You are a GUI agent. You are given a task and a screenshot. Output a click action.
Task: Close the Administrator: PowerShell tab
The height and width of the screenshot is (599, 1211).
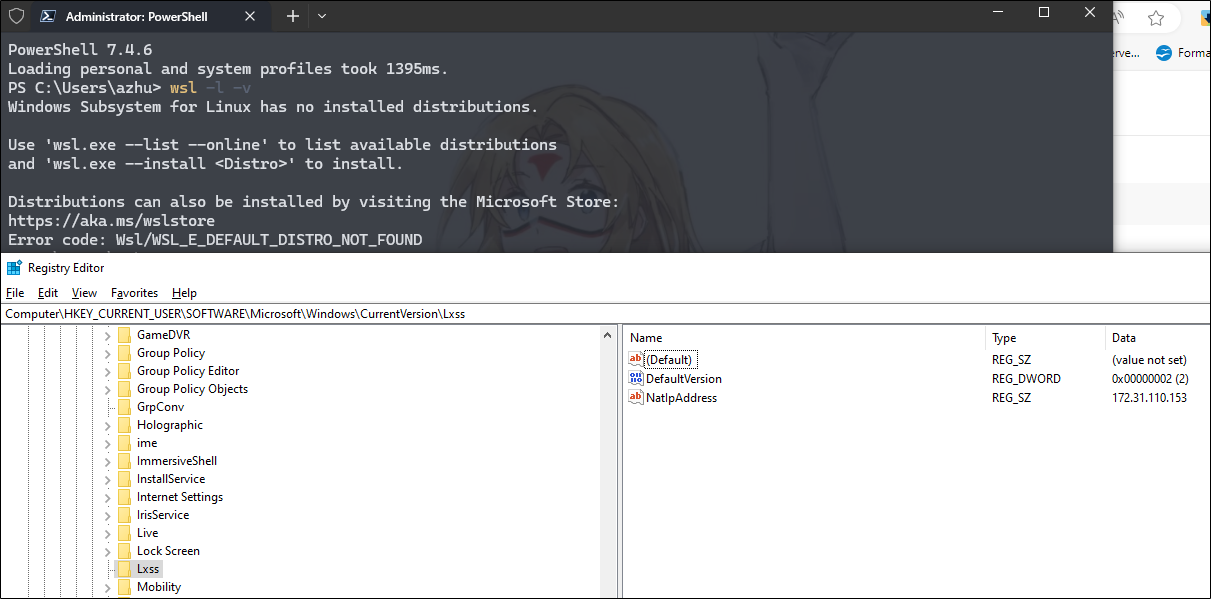250,16
